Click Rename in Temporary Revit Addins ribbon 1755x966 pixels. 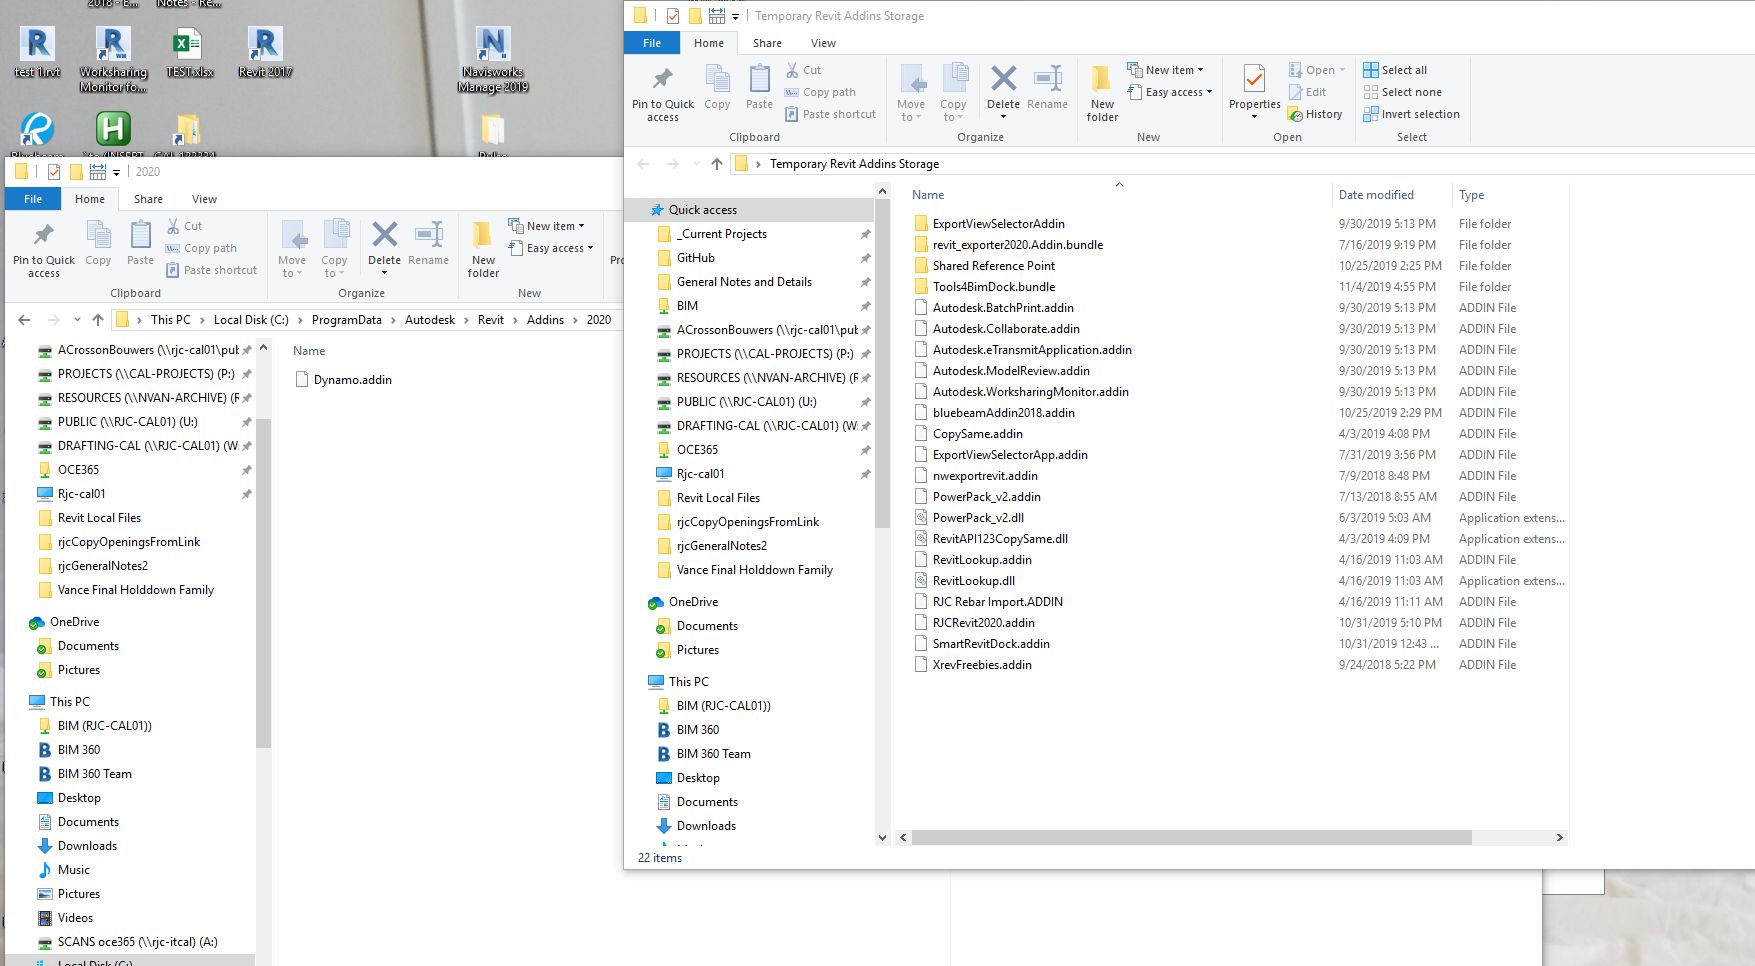[x=1047, y=87]
